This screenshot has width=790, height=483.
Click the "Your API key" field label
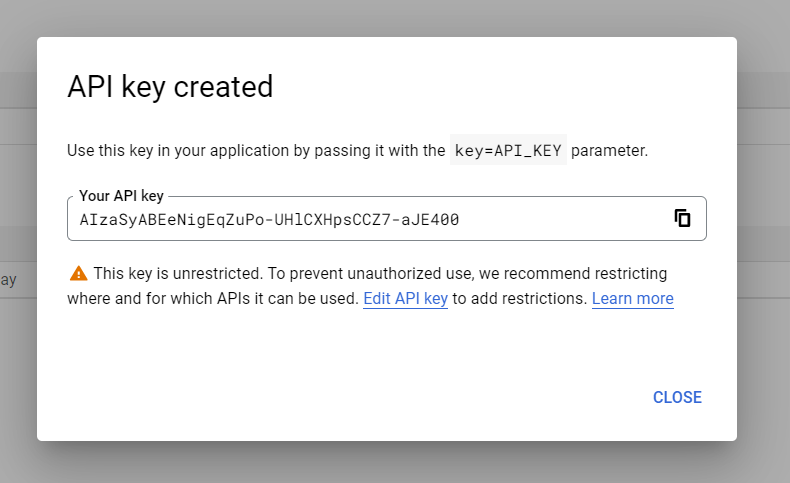pos(121,196)
